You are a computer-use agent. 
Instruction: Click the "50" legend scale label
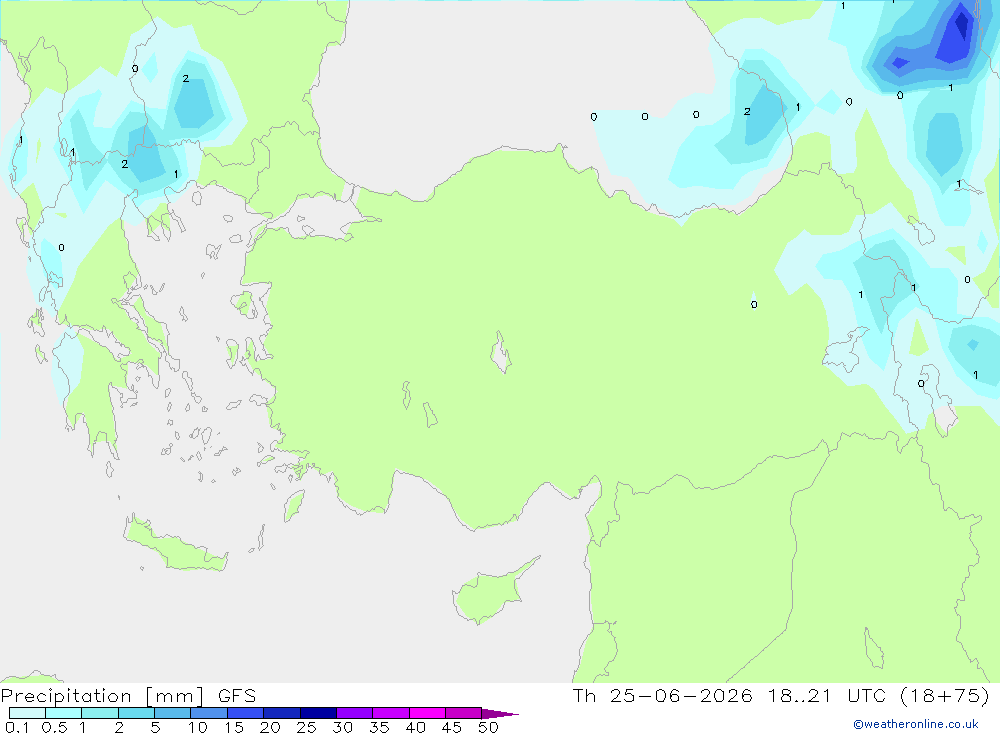click(x=489, y=727)
